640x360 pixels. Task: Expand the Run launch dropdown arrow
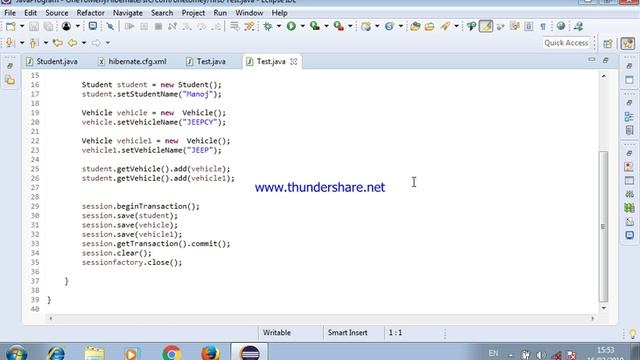point(302,27)
